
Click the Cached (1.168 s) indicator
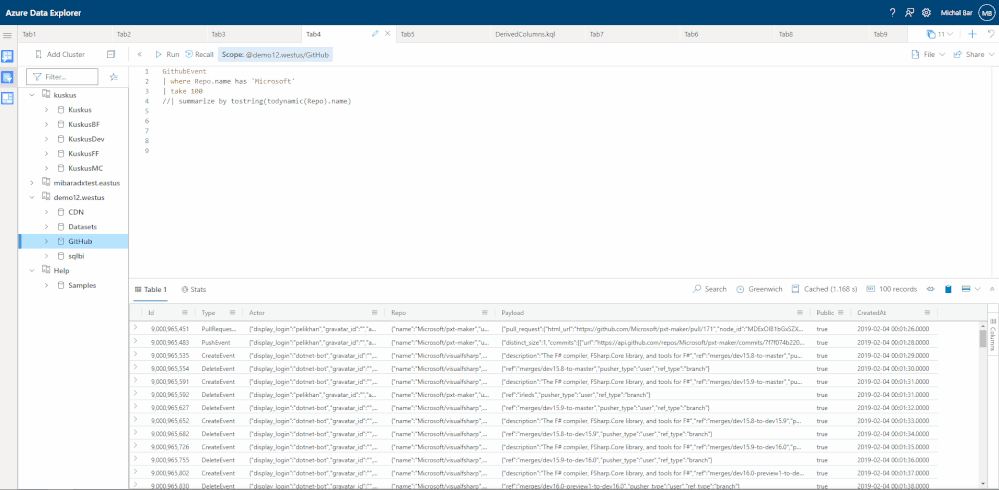824,289
